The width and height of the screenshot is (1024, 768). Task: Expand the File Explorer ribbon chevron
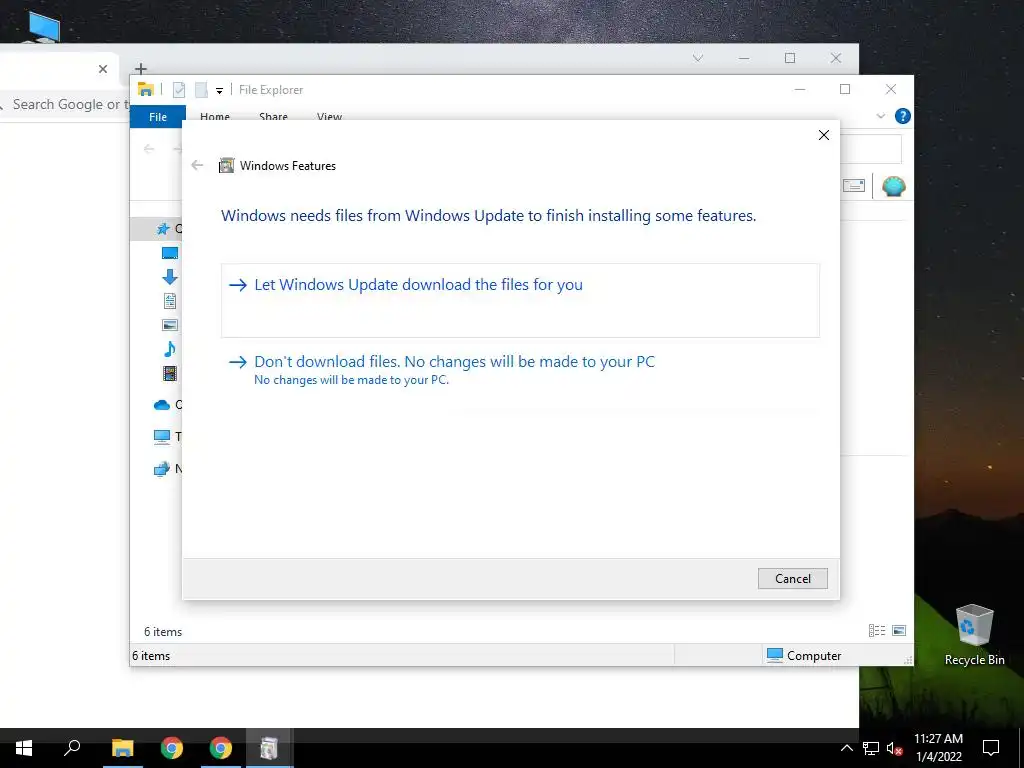tap(880, 116)
